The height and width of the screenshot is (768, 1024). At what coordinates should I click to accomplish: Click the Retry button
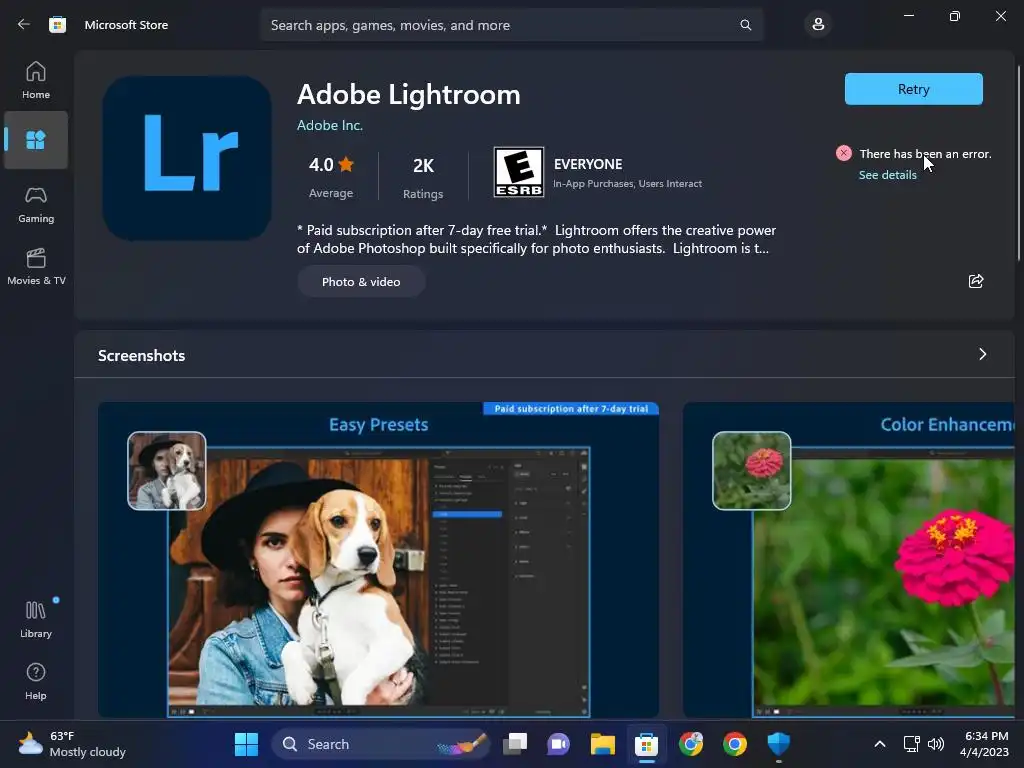tap(913, 89)
